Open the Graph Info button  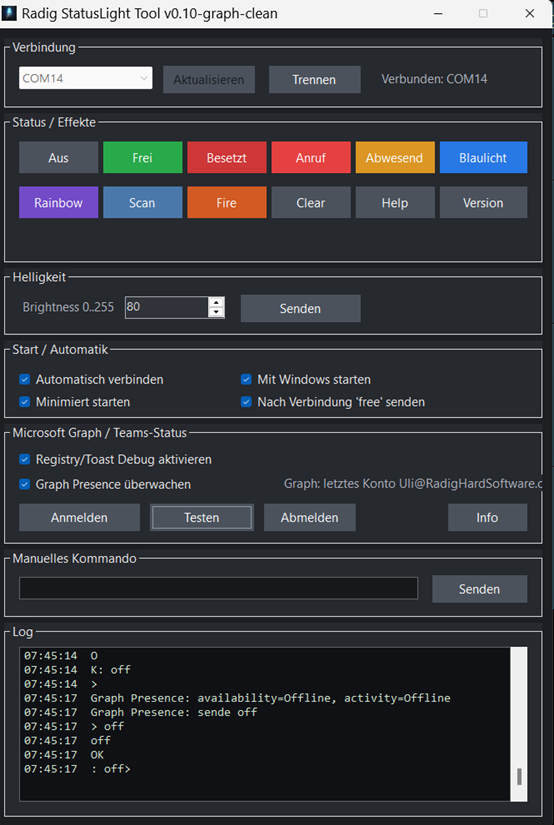point(487,517)
